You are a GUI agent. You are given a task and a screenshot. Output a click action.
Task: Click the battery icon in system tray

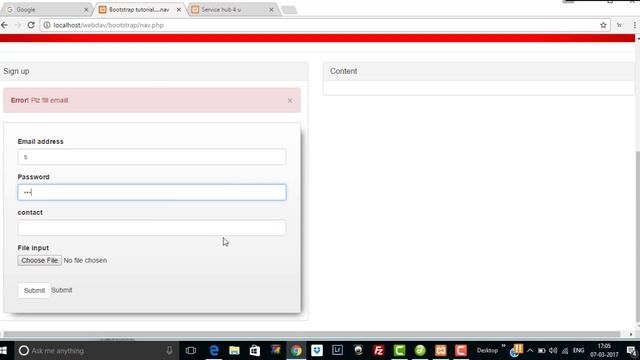coord(542,351)
